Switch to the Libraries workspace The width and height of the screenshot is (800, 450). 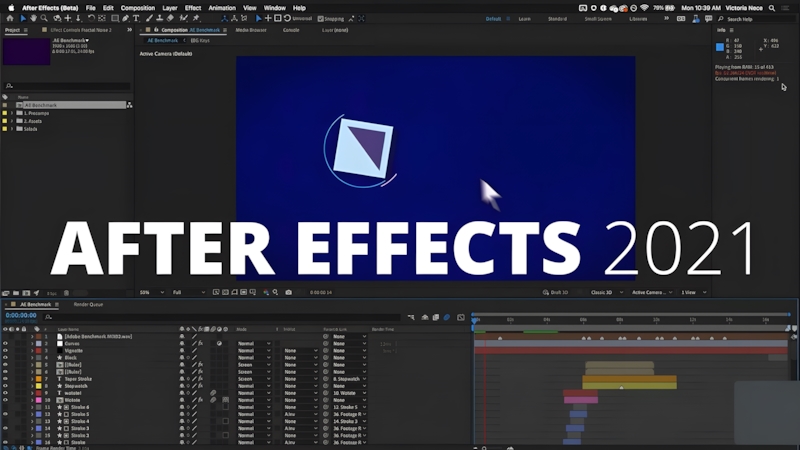point(638,19)
